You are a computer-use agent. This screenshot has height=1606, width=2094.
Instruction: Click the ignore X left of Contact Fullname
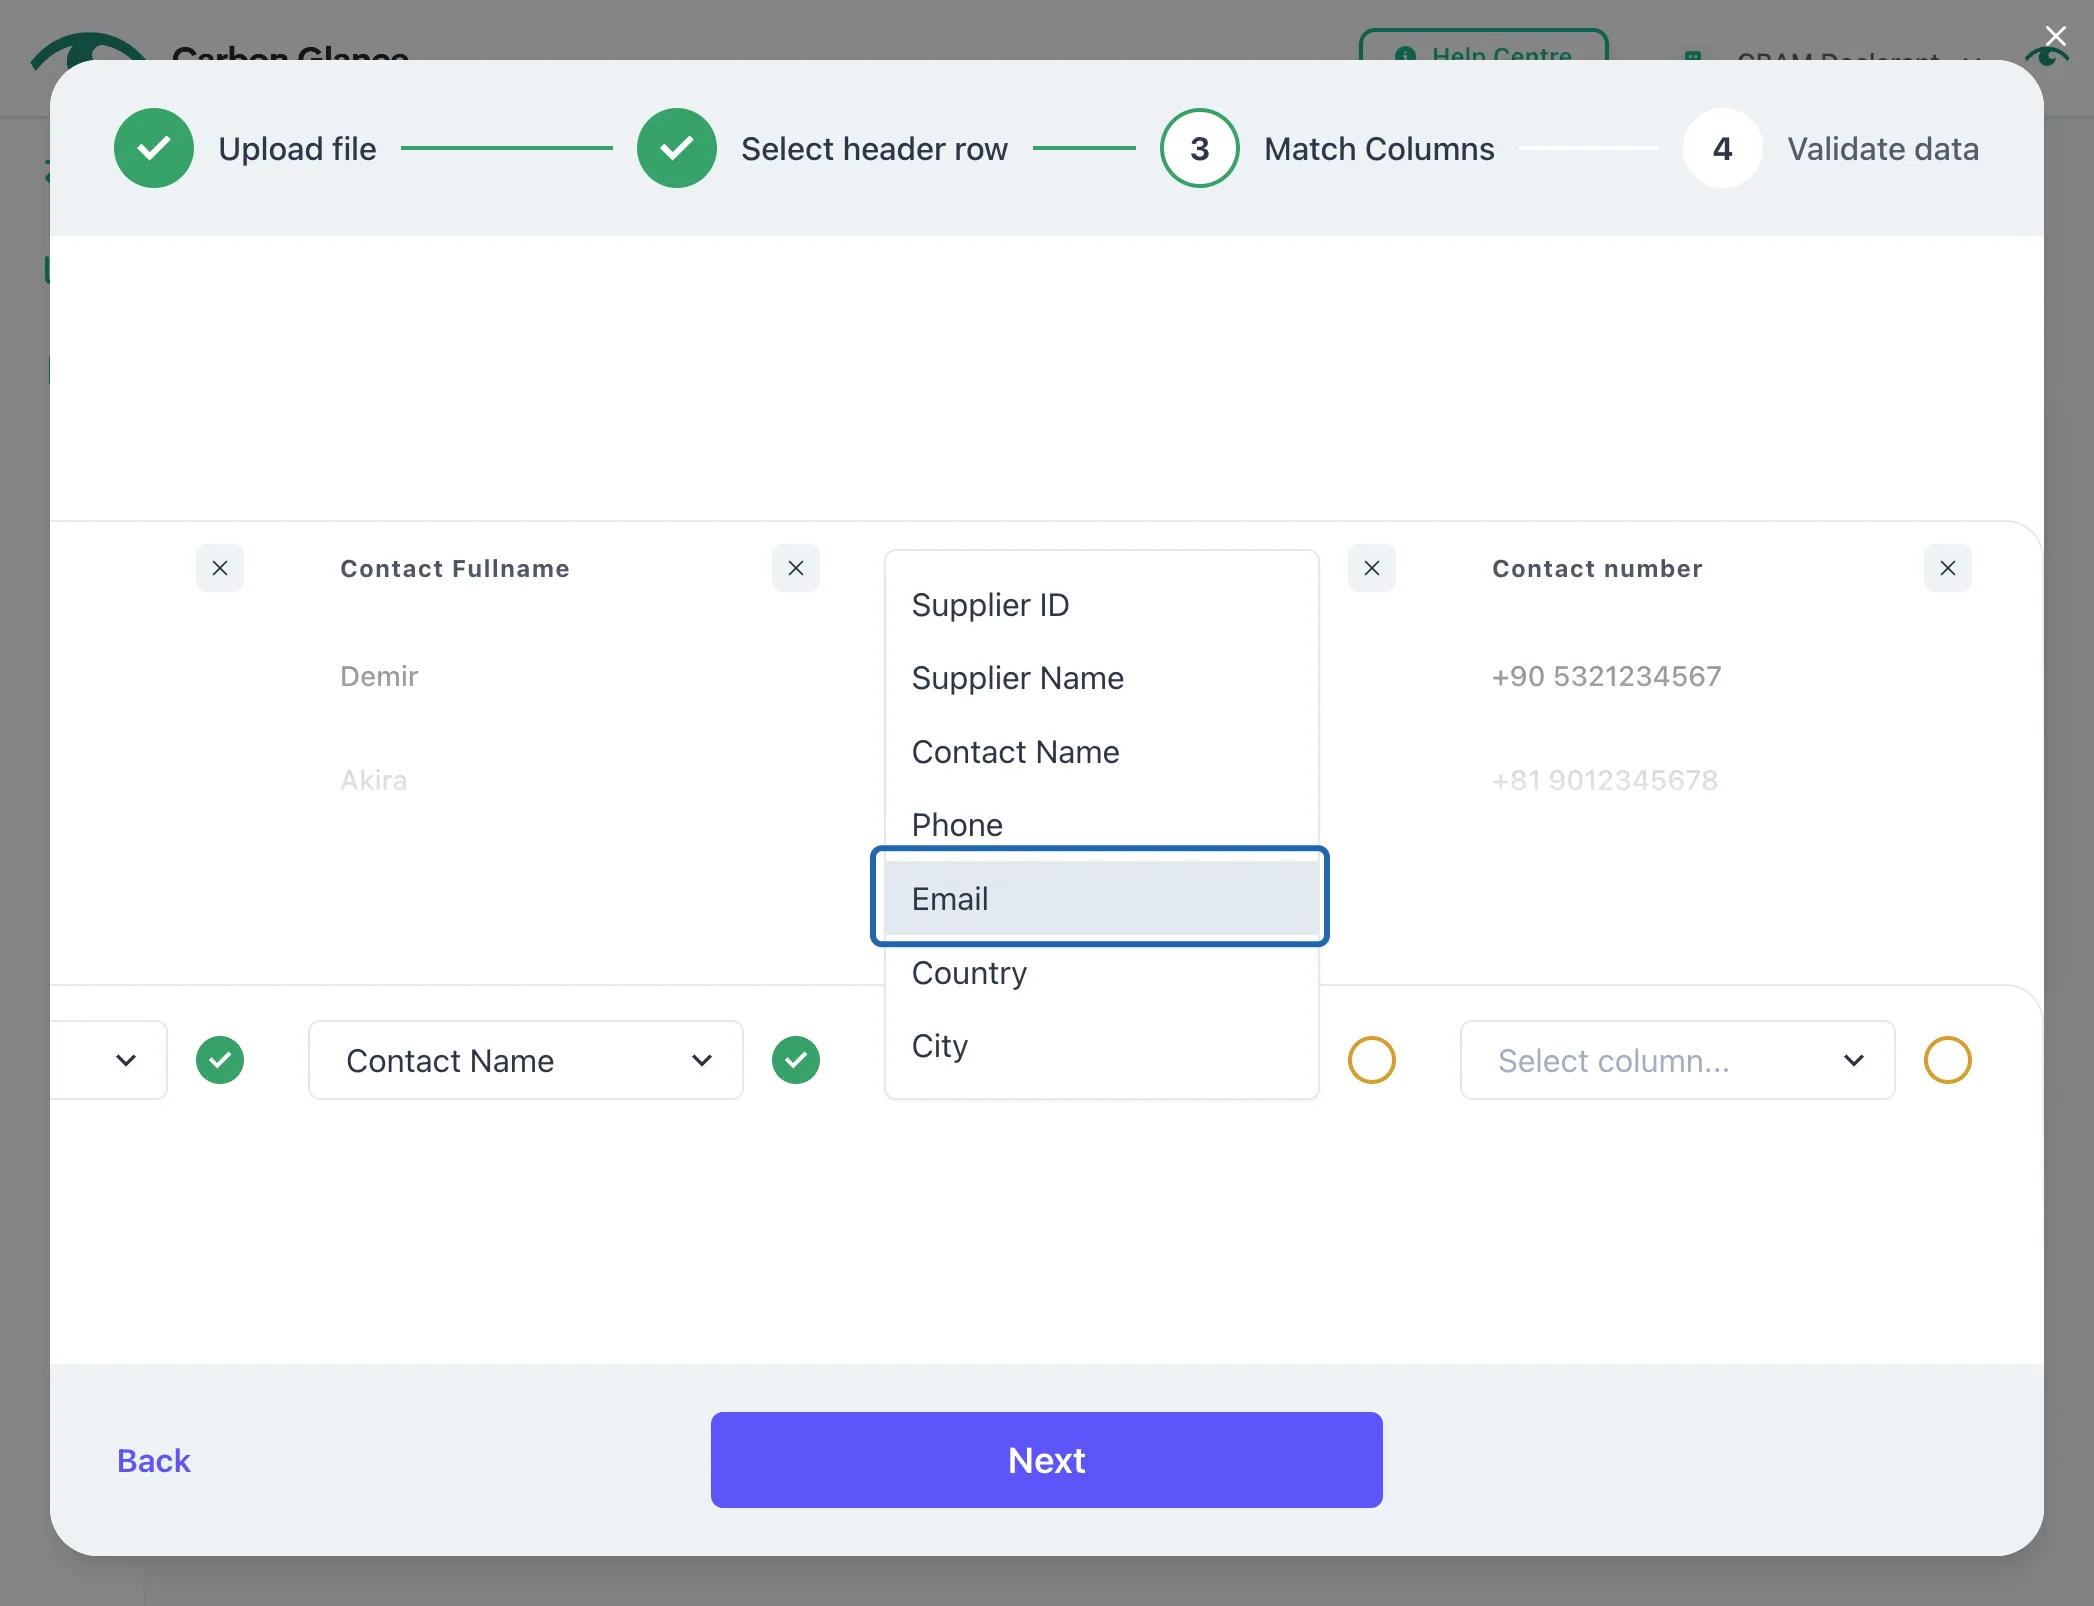(x=220, y=568)
